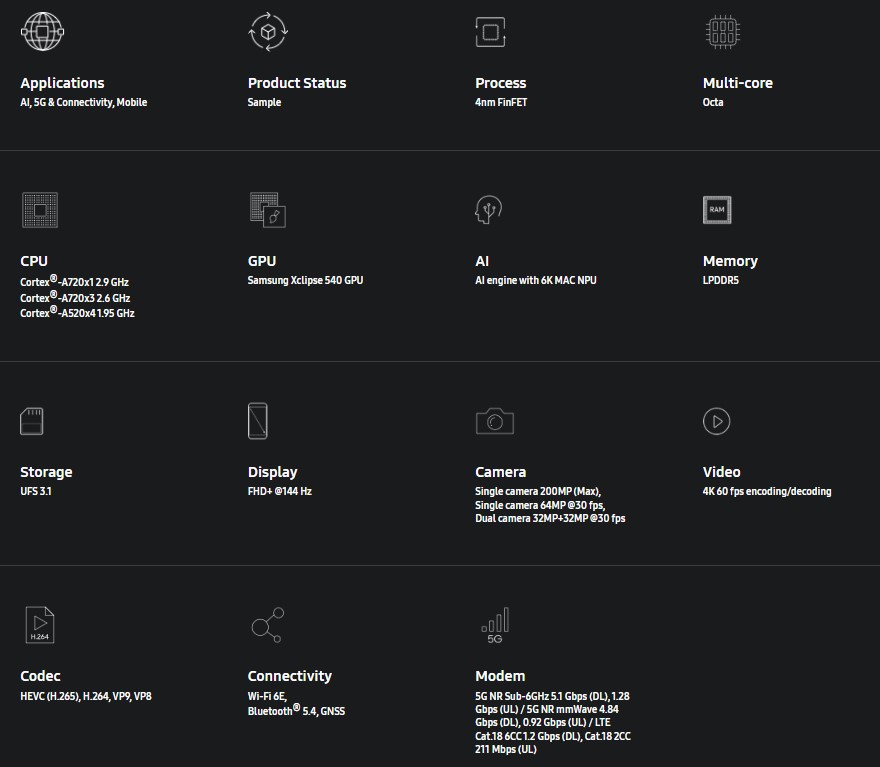Screen dimensions: 880x767
Task: Click the Camera icon
Action: [x=494, y=421]
